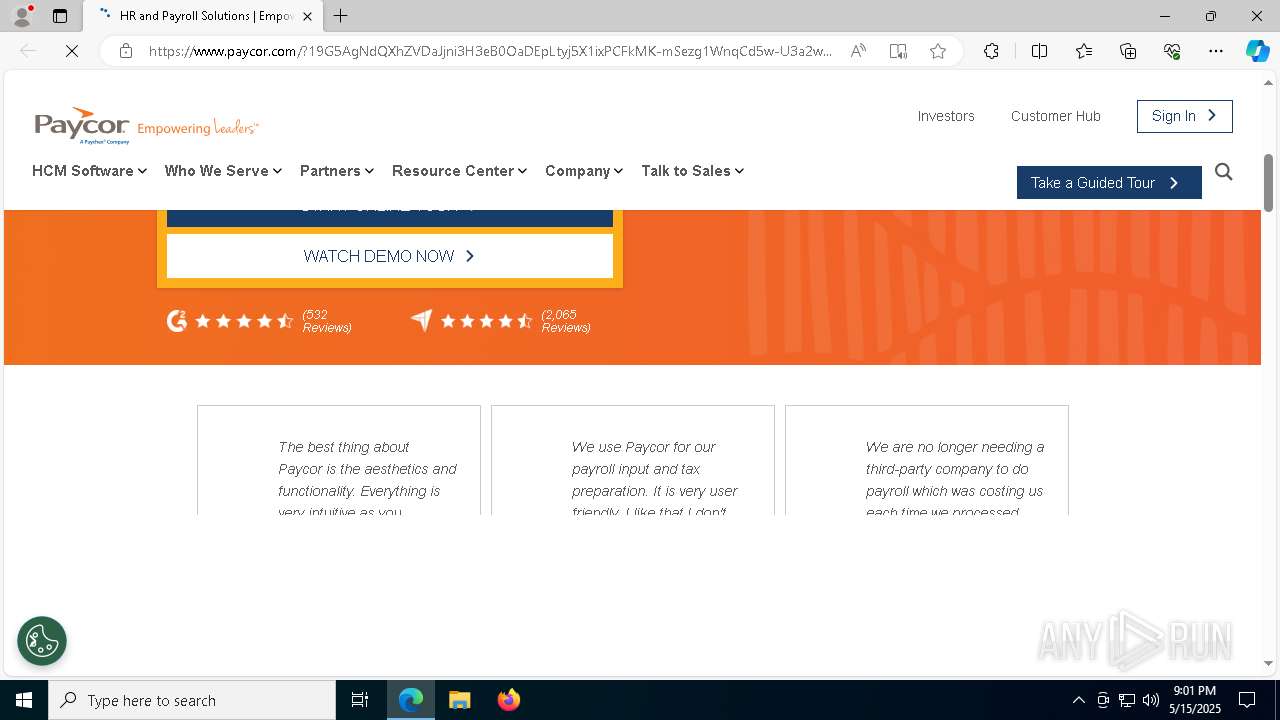Screen dimensions: 1280x720
Task: Click Type here to search box
Action: click(x=192, y=700)
